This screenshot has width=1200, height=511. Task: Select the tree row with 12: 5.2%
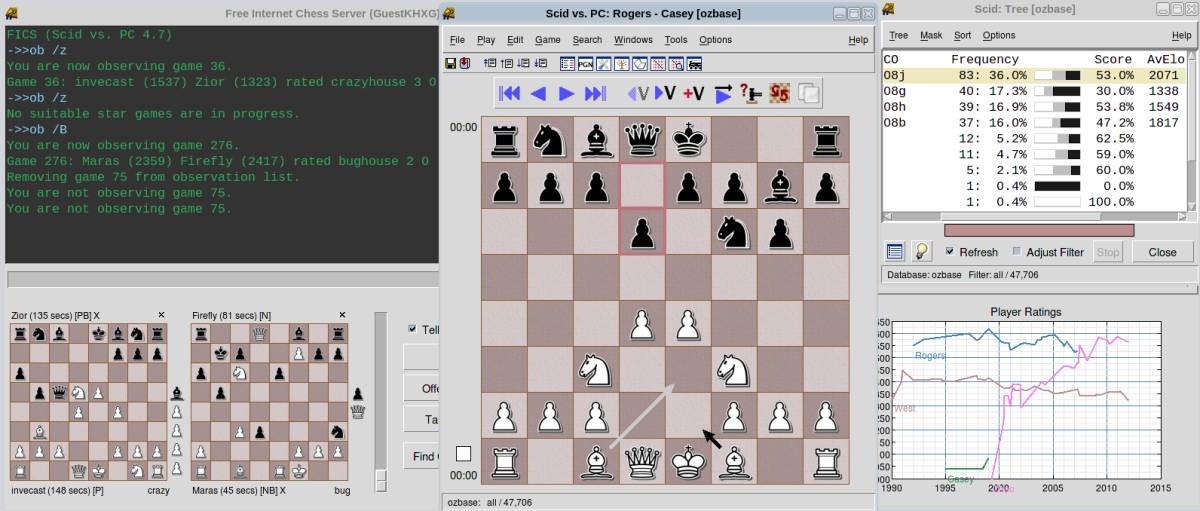click(x=1032, y=138)
